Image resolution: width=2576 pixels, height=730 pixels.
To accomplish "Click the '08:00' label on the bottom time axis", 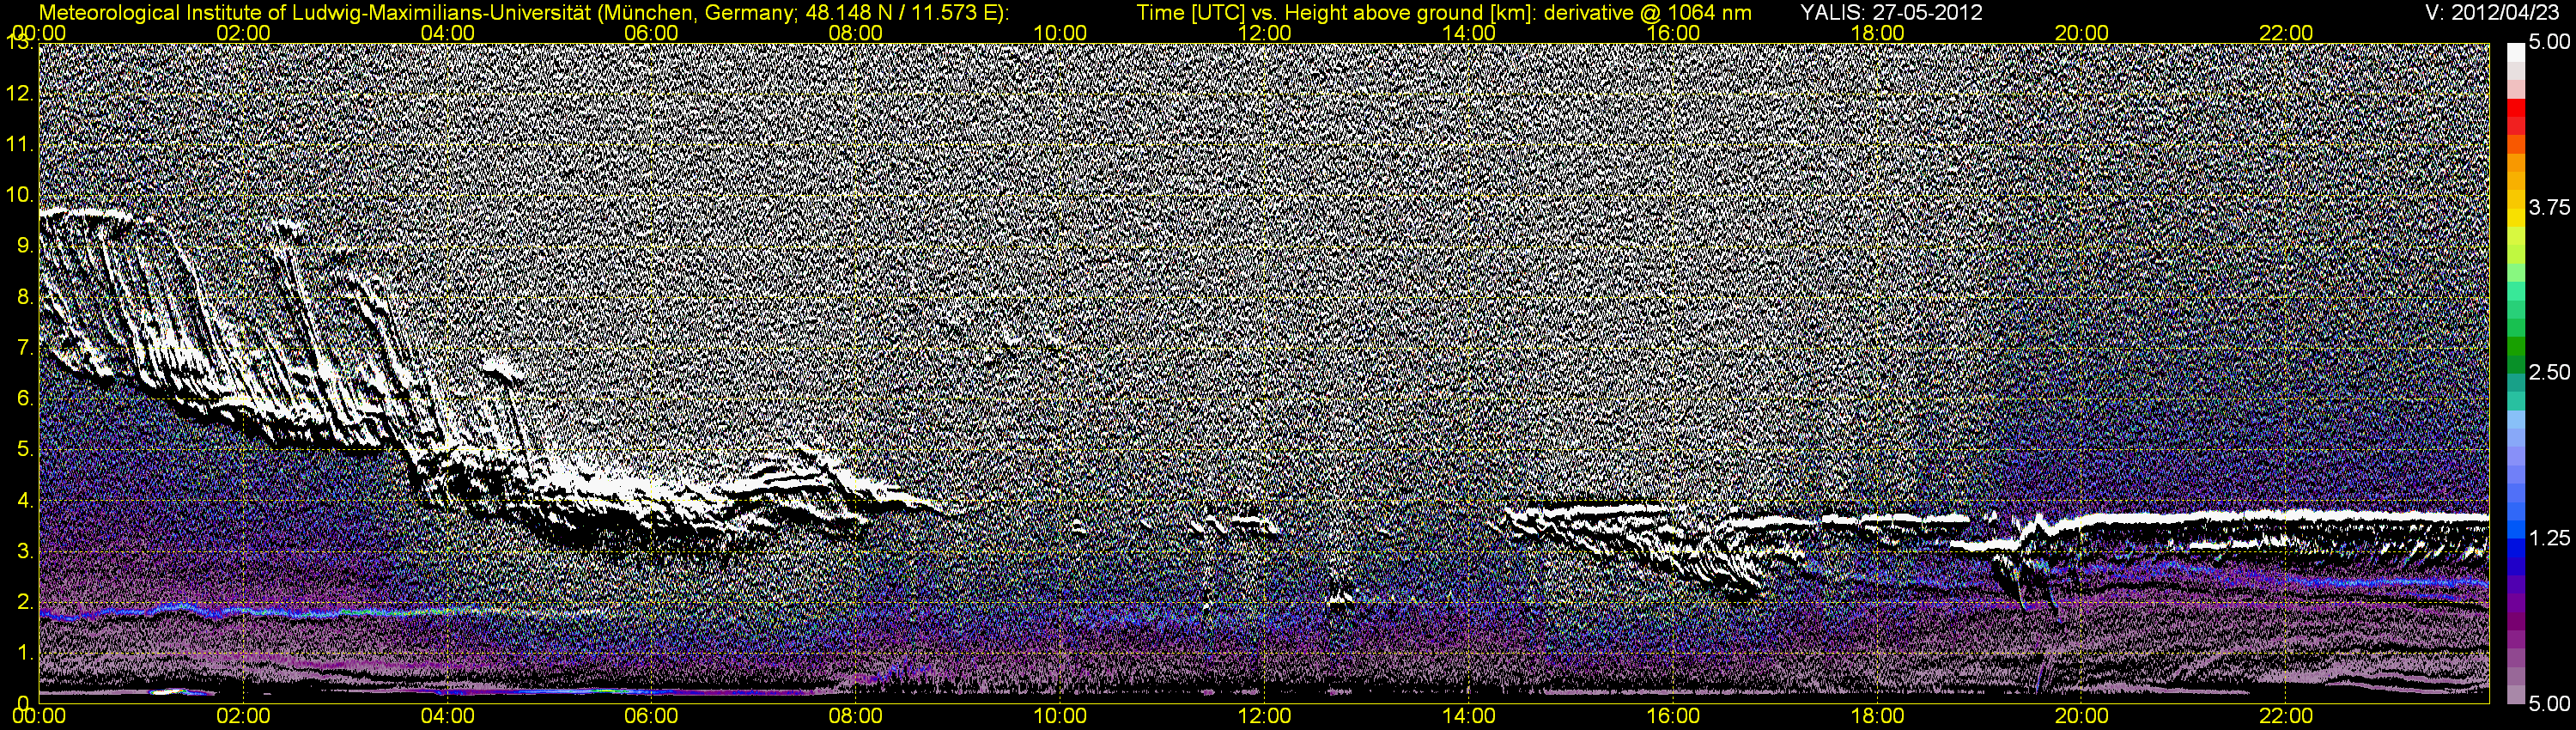I will click(856, 717).
